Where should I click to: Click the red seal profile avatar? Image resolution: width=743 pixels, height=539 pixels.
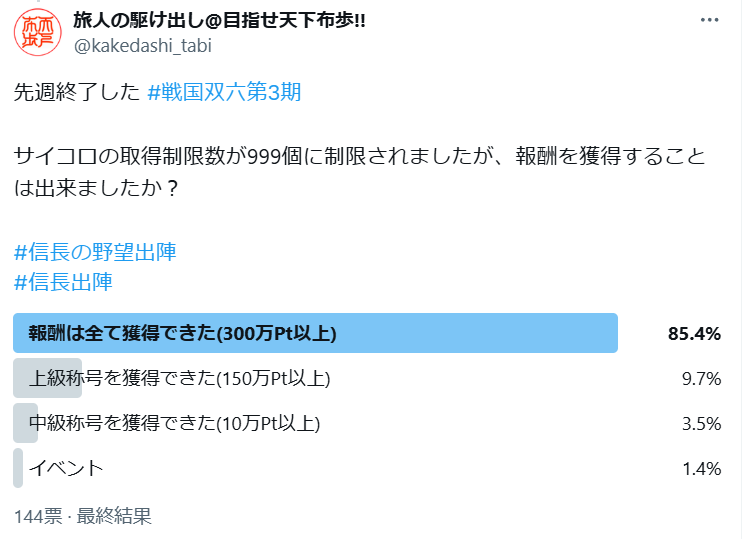tap(37, 32)
